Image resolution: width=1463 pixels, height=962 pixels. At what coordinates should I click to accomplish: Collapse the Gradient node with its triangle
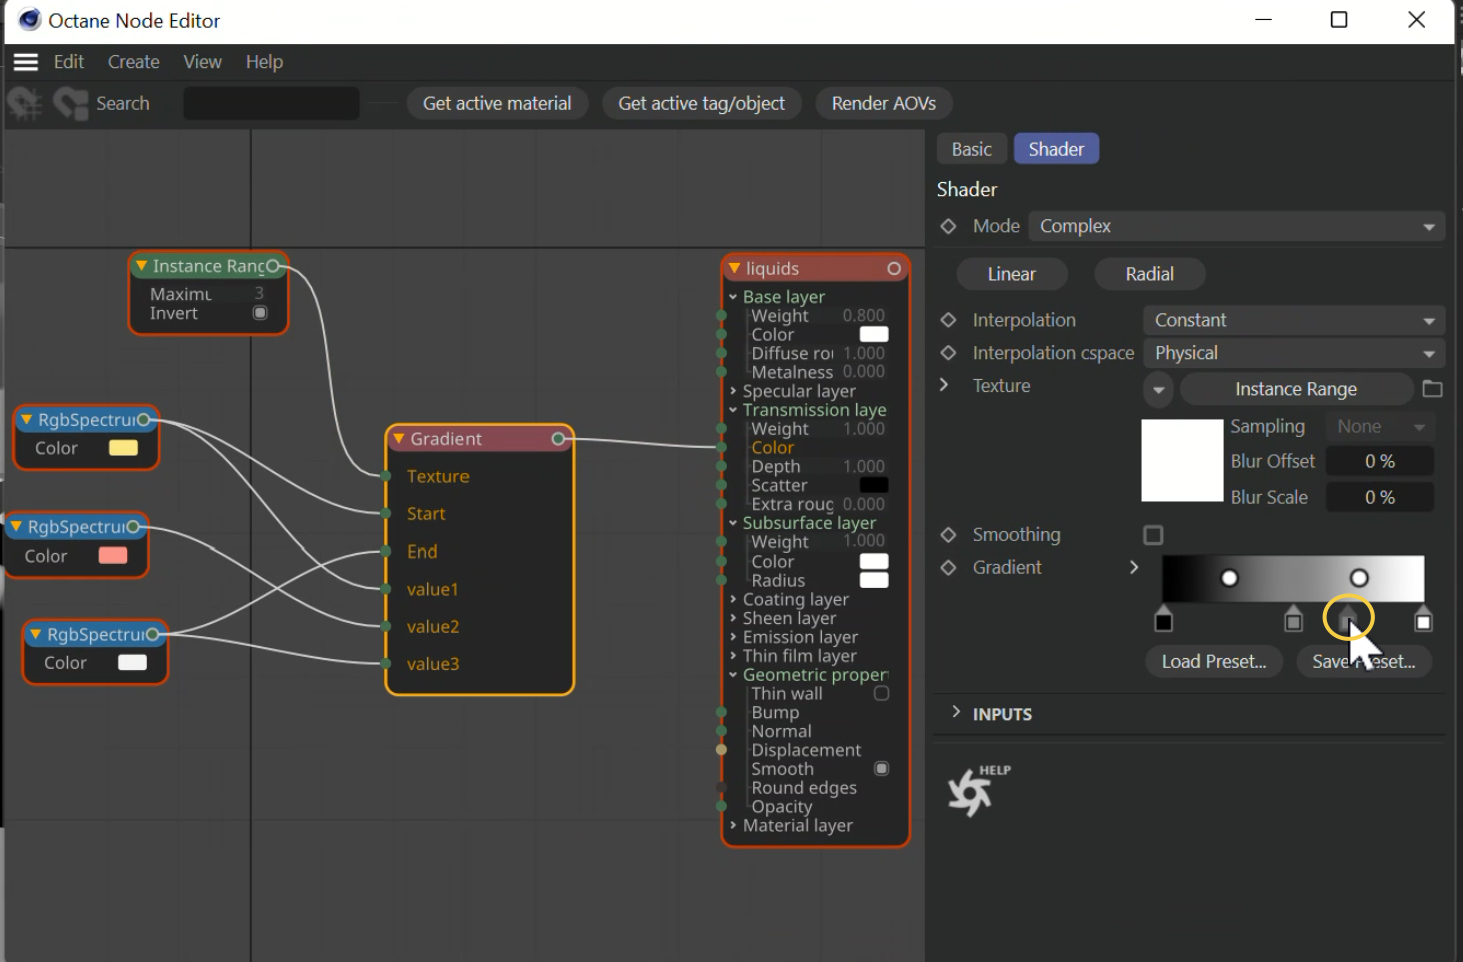tap(399, 439)
